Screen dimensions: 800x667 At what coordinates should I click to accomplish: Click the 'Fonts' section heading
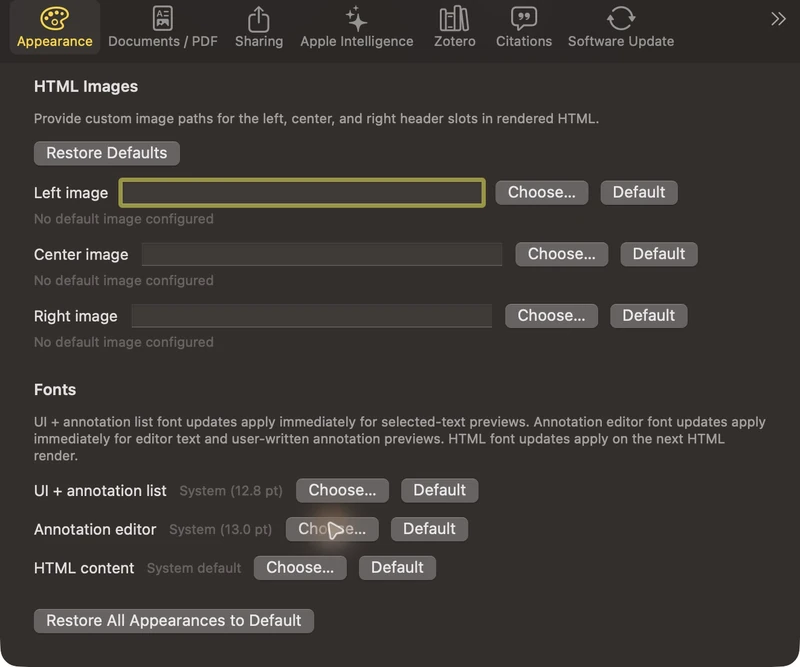55,390
